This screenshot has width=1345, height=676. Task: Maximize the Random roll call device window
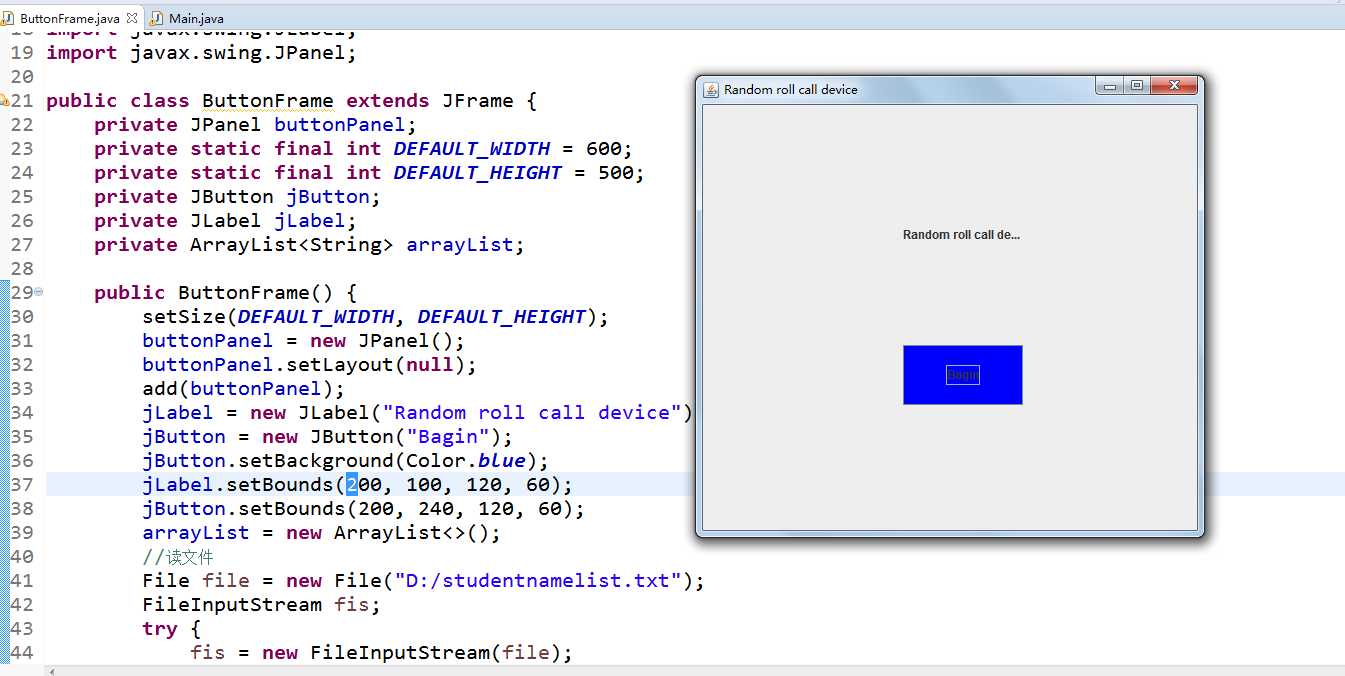[x=1136, y=87]
